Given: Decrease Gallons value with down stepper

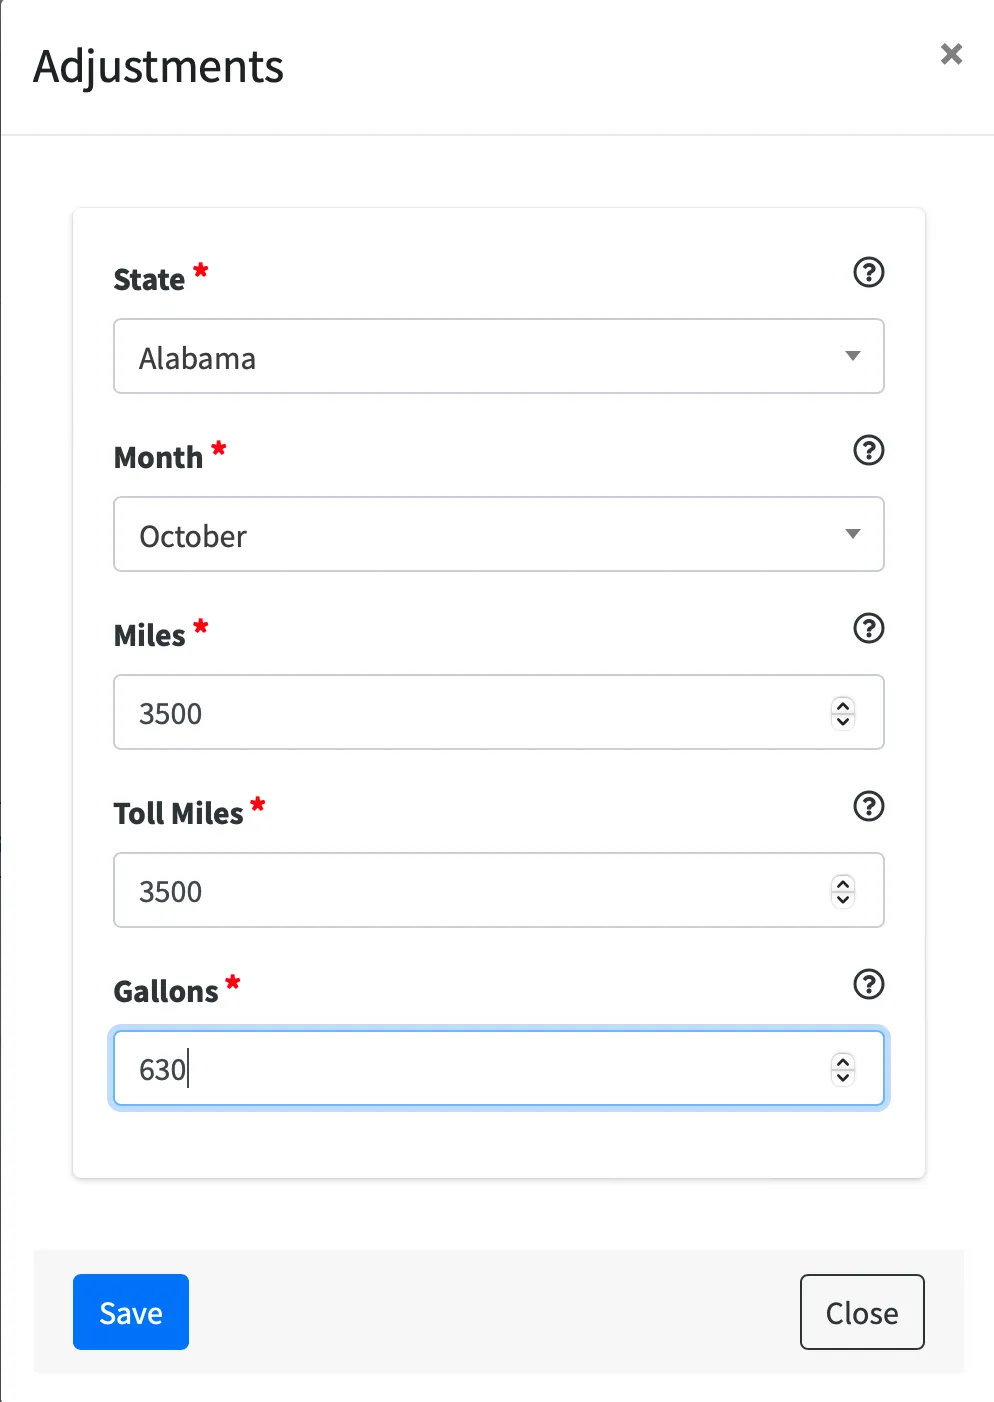Looking at the screenshot, I should tap(843, 1077).
